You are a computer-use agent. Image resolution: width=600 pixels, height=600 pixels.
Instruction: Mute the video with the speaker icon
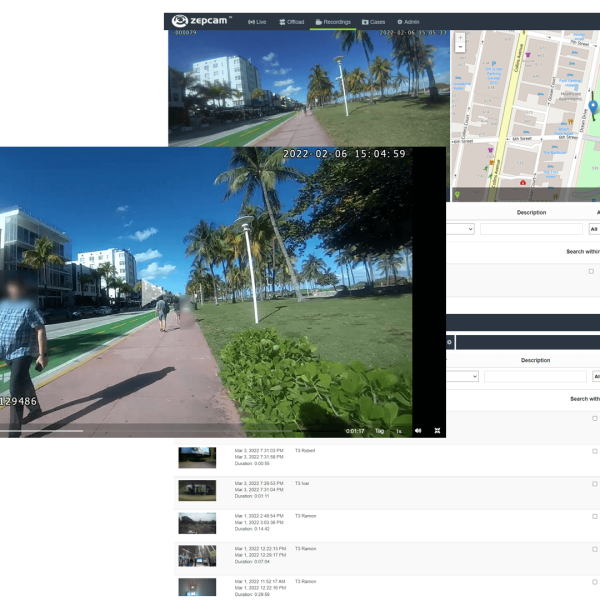pyautogui.click(x=418, y=431)
